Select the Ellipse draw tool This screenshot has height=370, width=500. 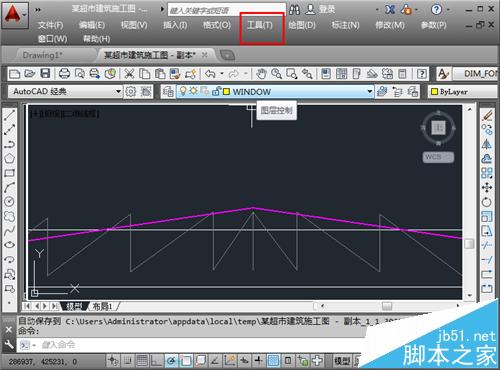(9, 245)
